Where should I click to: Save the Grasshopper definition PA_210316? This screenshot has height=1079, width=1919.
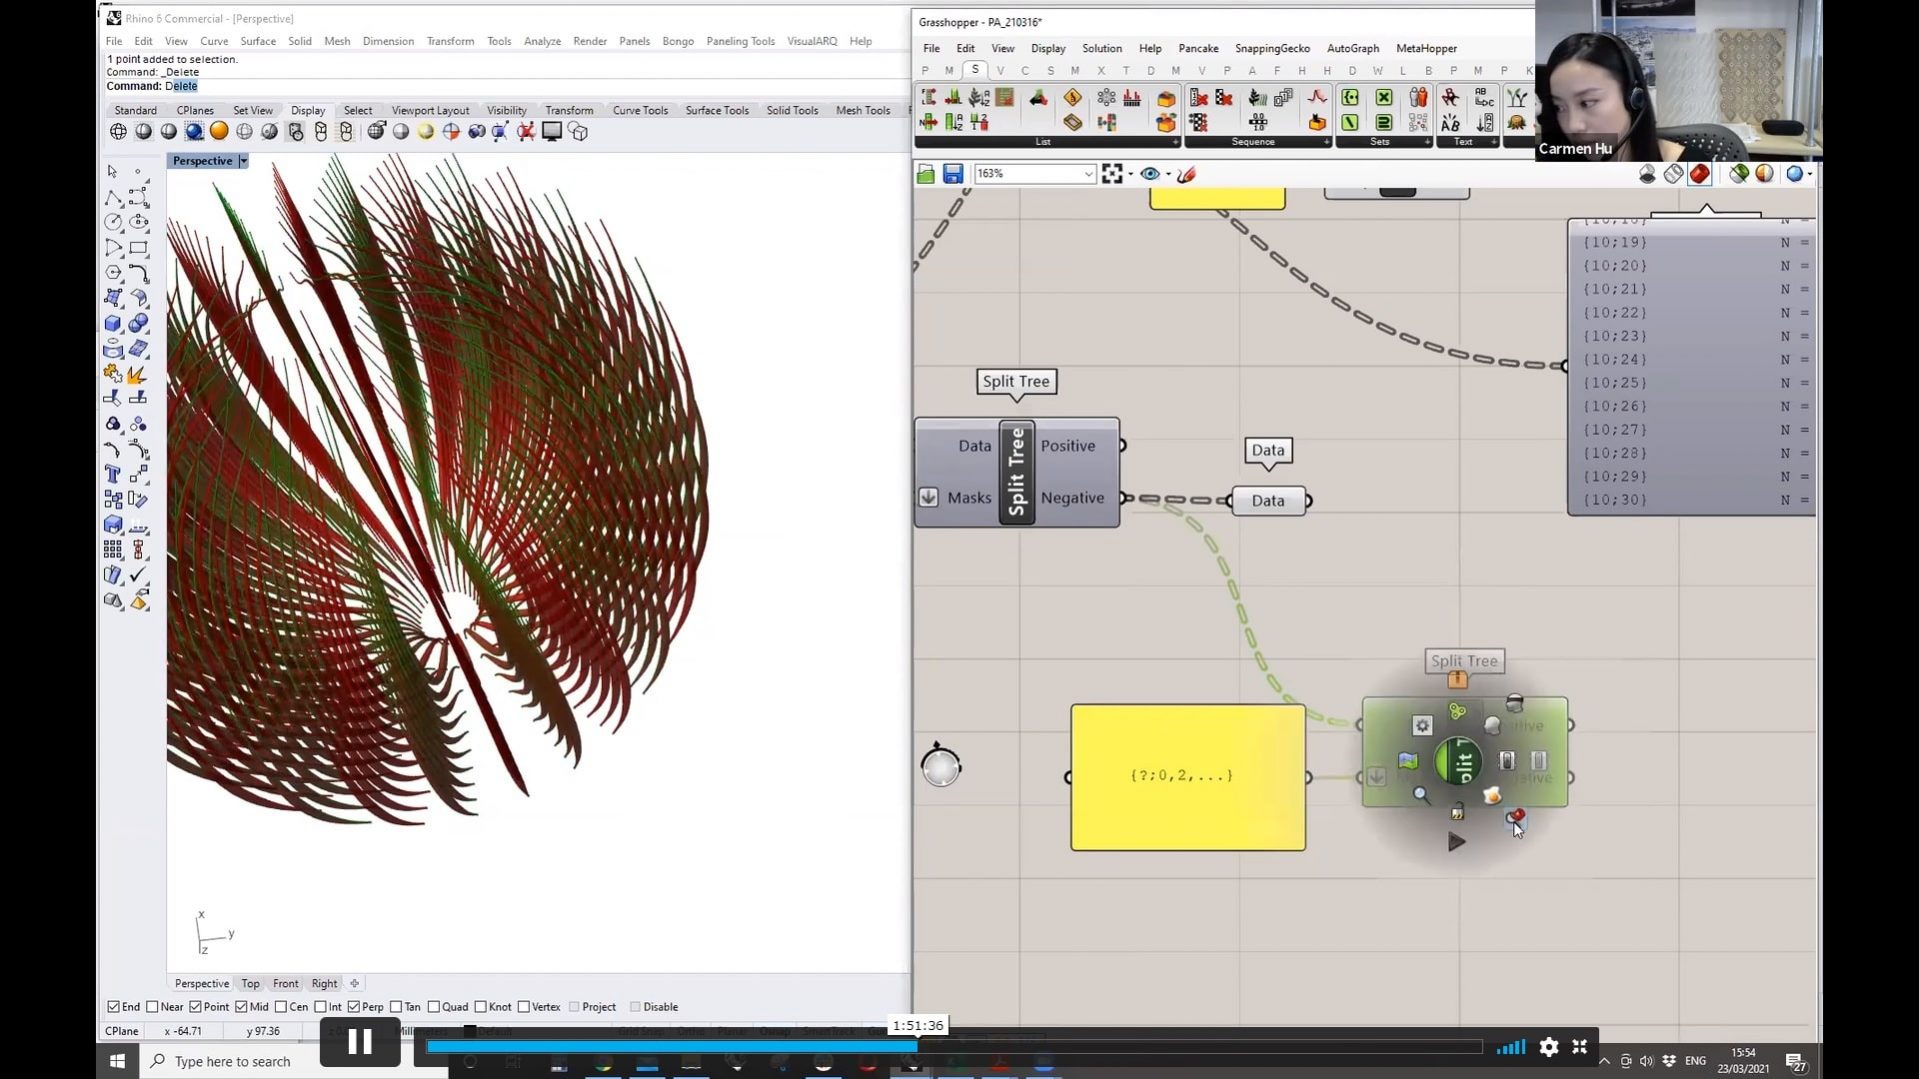coord(952,173)
